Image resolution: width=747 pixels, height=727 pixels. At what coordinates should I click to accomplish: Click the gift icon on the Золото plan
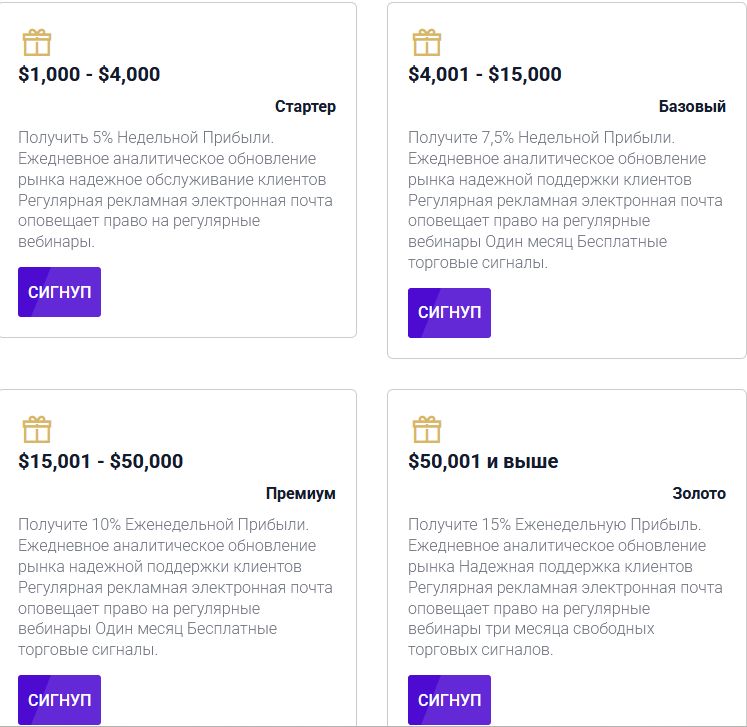426,430
